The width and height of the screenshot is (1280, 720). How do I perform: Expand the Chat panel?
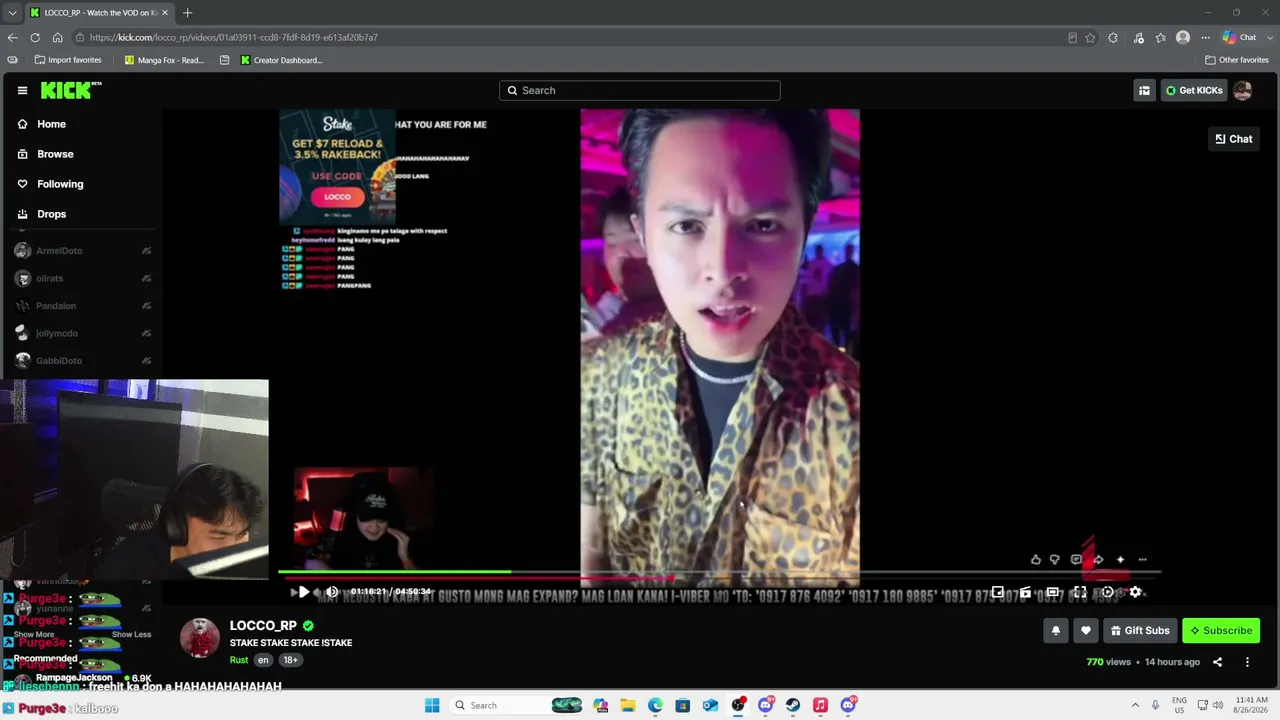click(x=1234, y=139)
